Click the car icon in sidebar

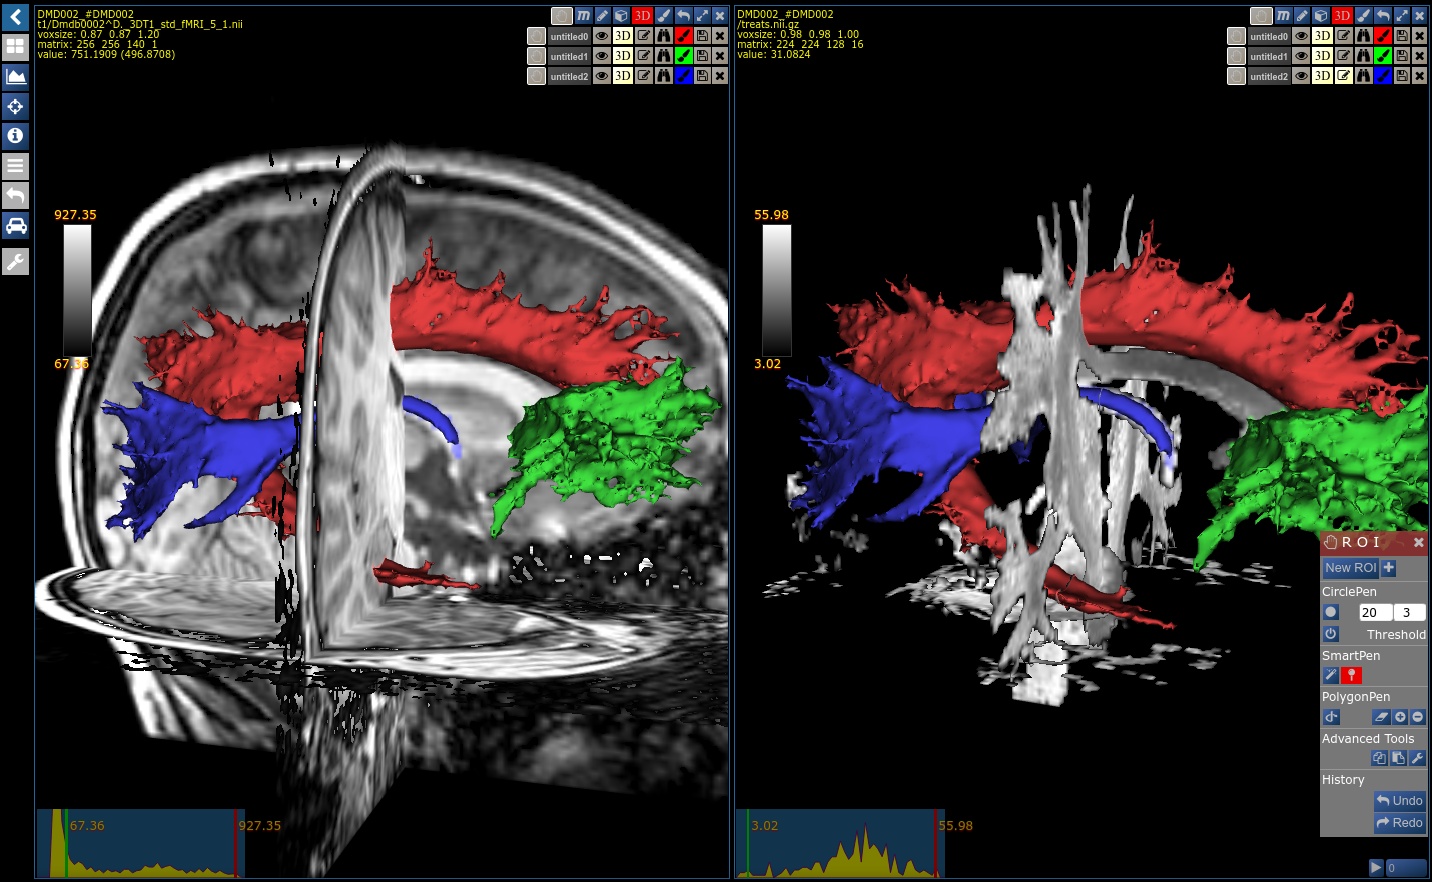15,226
